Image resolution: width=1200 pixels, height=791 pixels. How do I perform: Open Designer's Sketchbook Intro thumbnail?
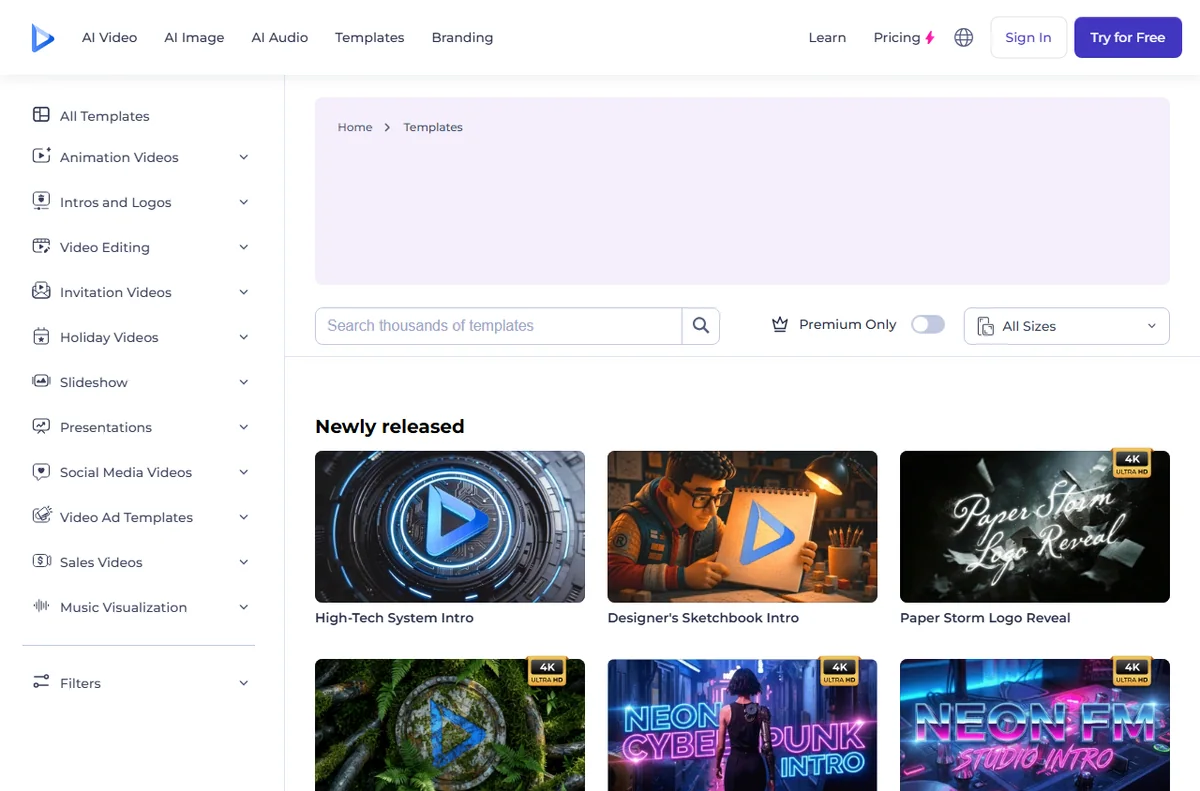742,526
